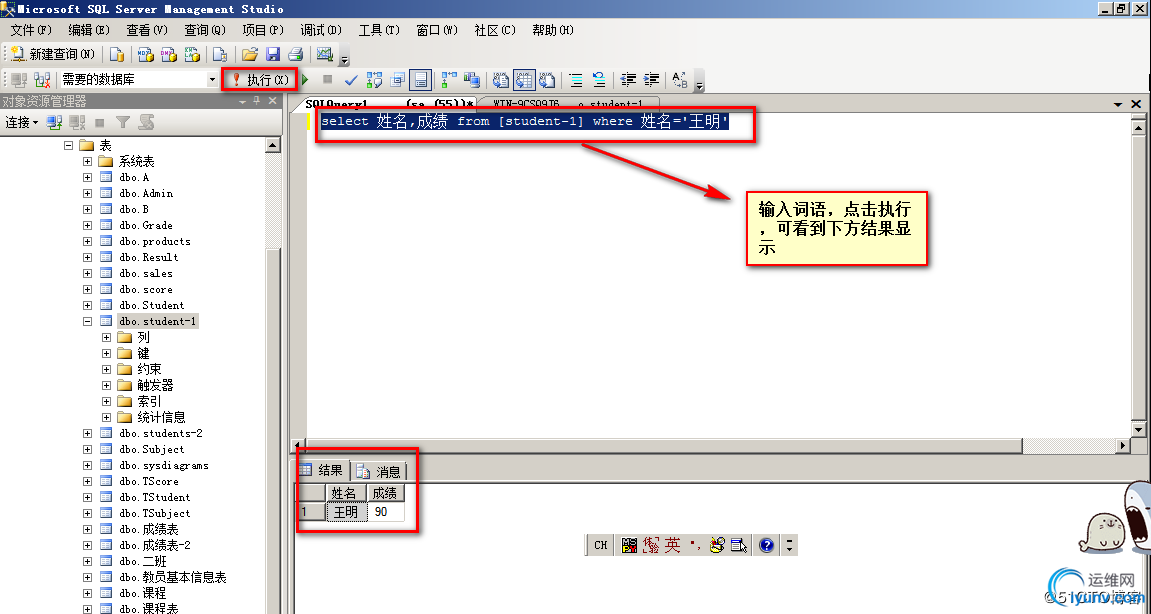Screen dimensions: 1151x614
Task: Open the file with the folder icon
Action: 250,54
